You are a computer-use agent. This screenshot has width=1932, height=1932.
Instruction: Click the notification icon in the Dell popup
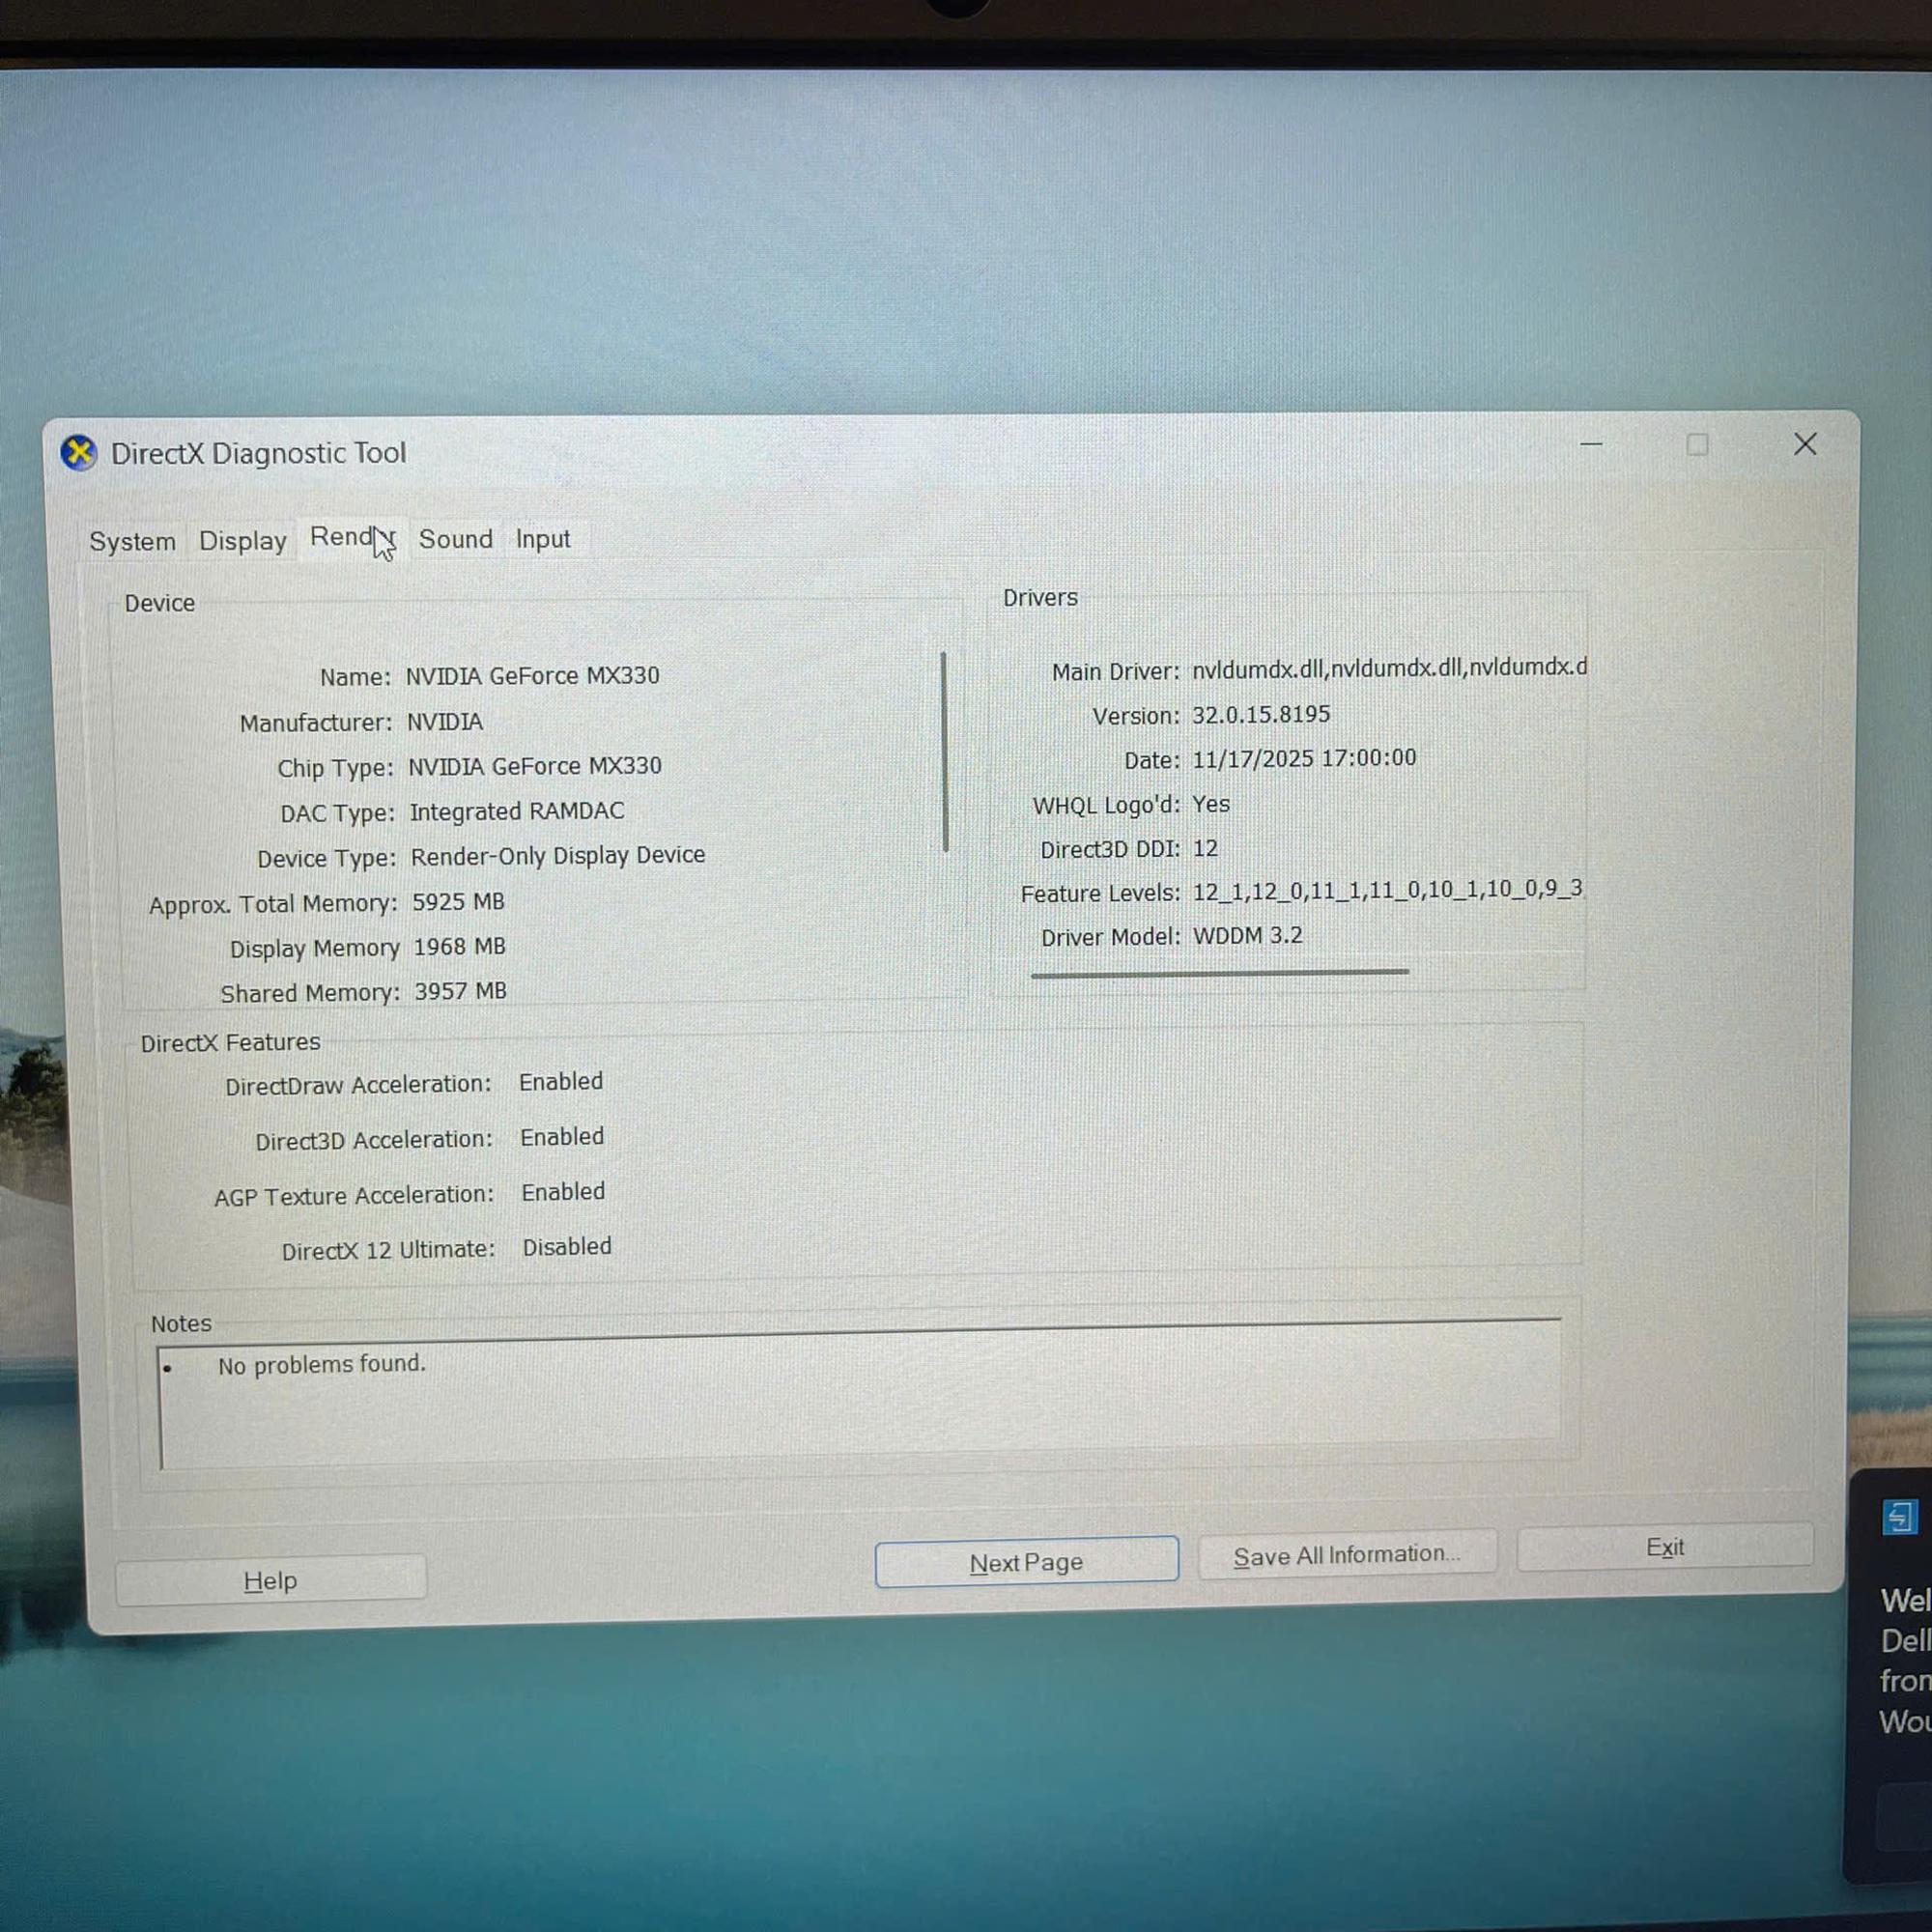(1900, 1516)
